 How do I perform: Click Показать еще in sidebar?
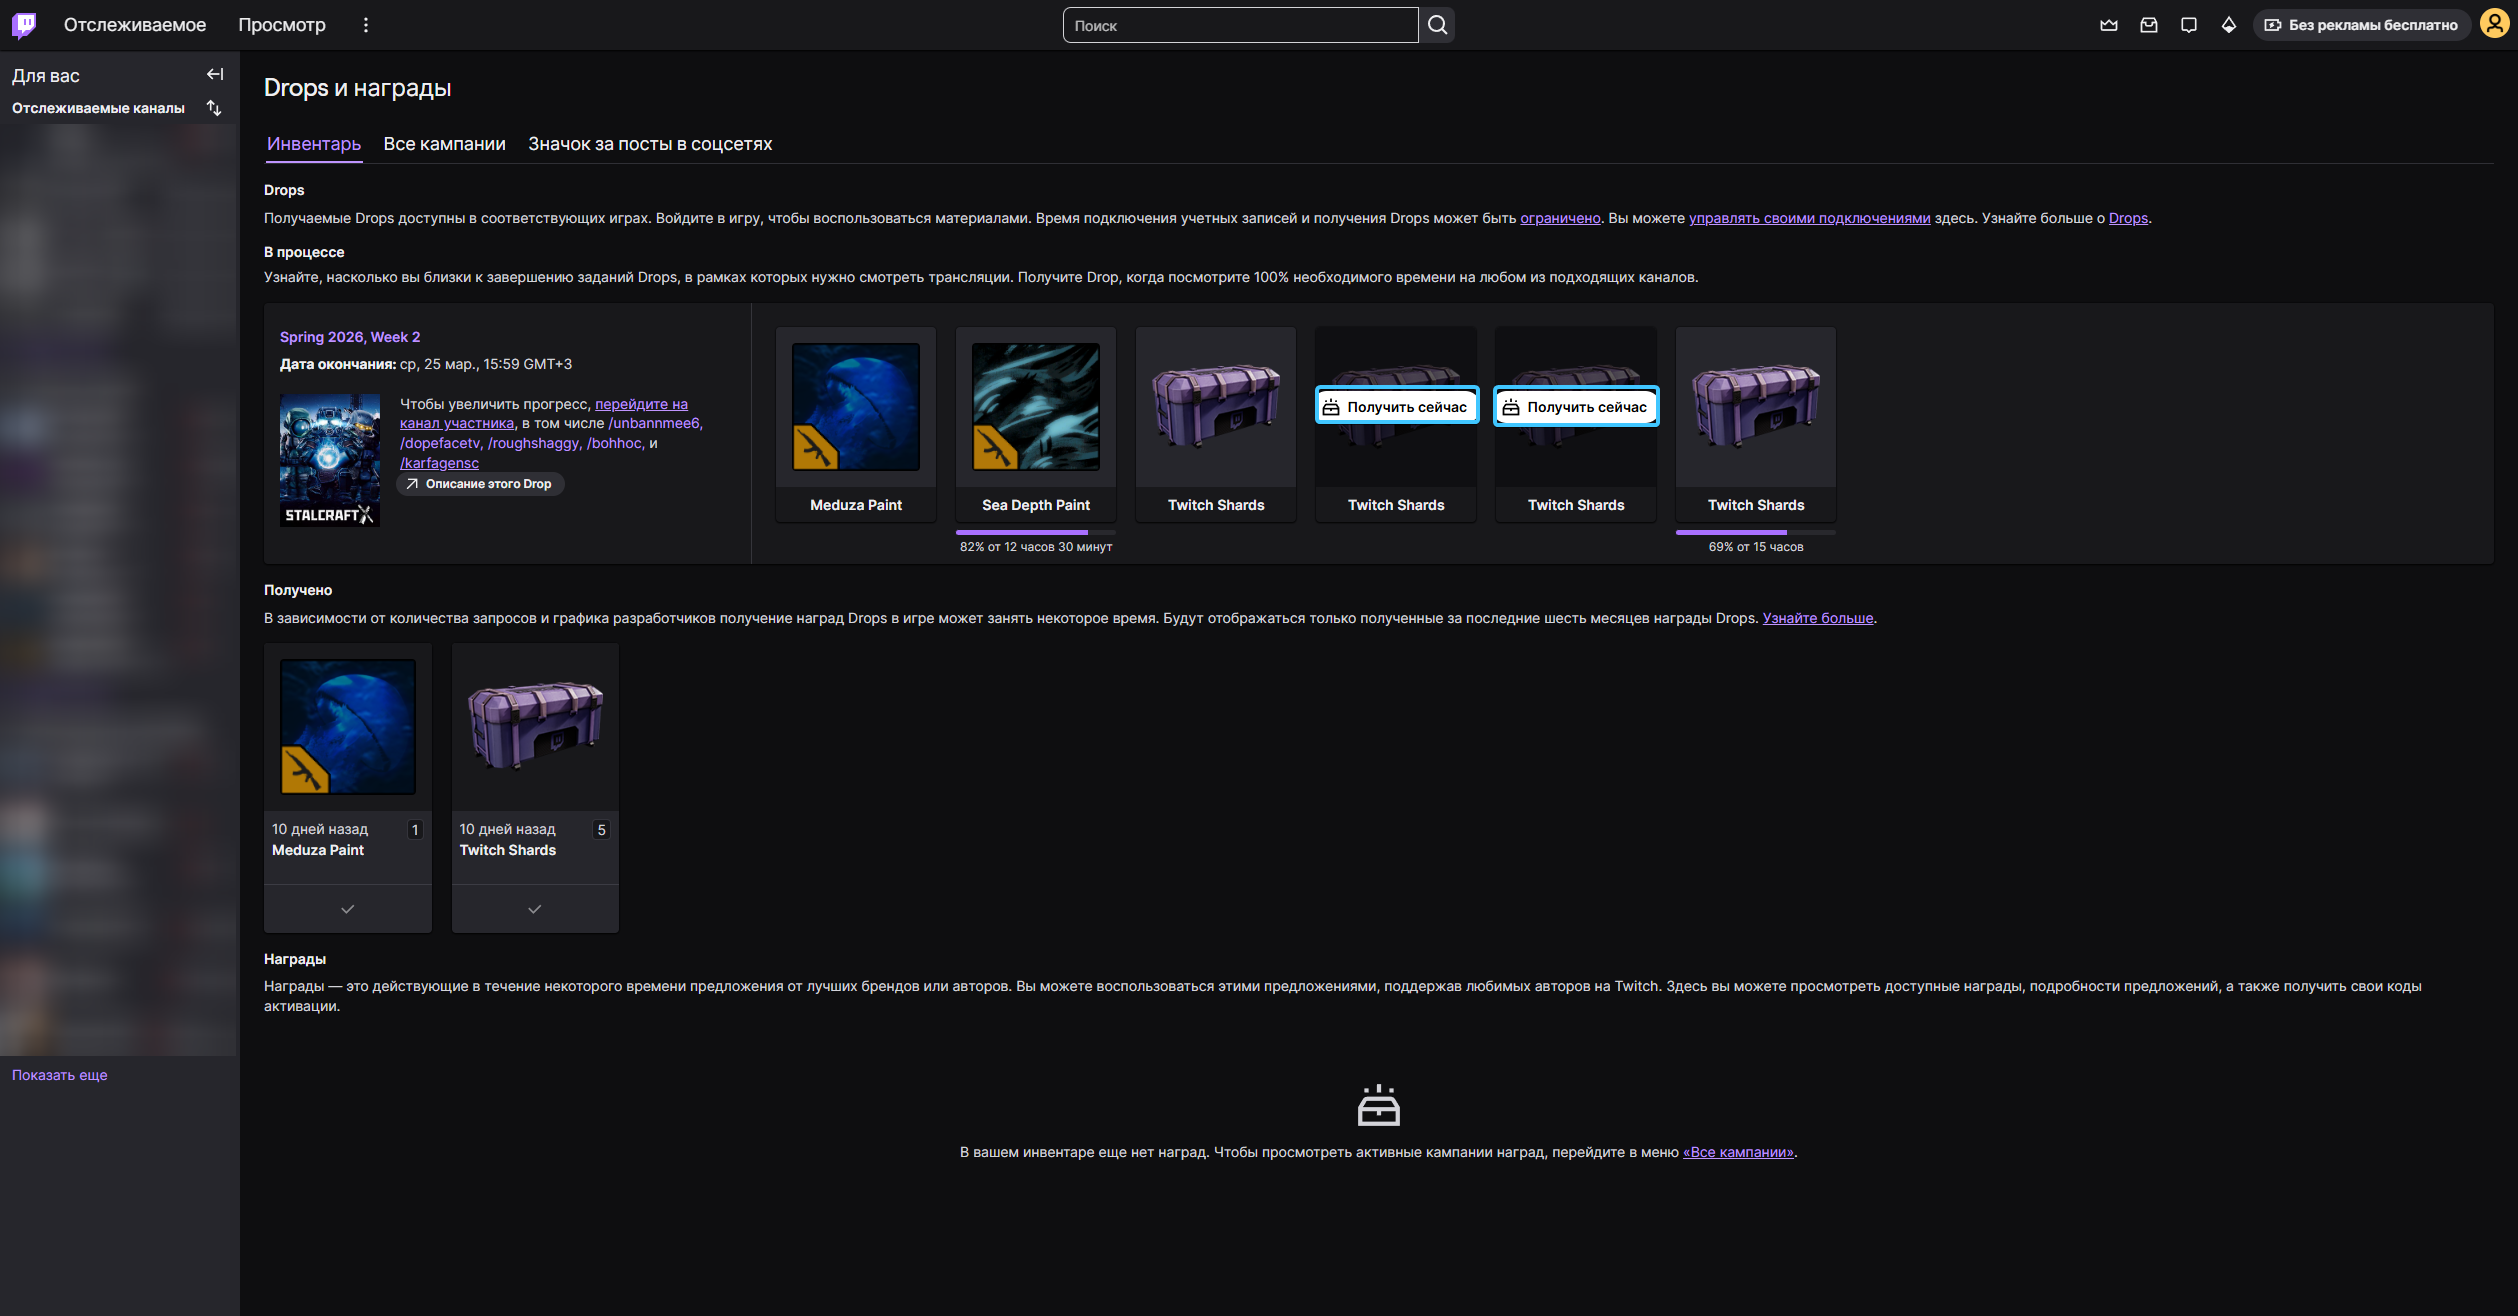coord(59,1075)
